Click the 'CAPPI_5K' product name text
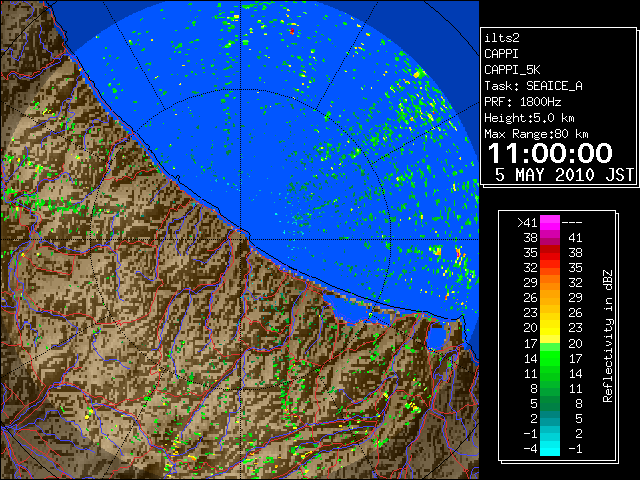Viewport: 640px width, 480px height. 512,70
